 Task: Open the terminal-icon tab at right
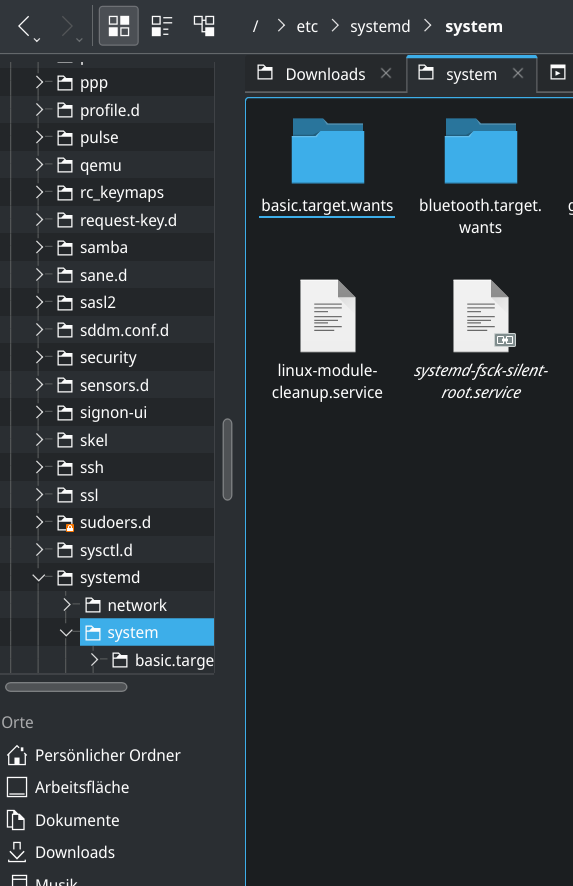coord(557,72)
